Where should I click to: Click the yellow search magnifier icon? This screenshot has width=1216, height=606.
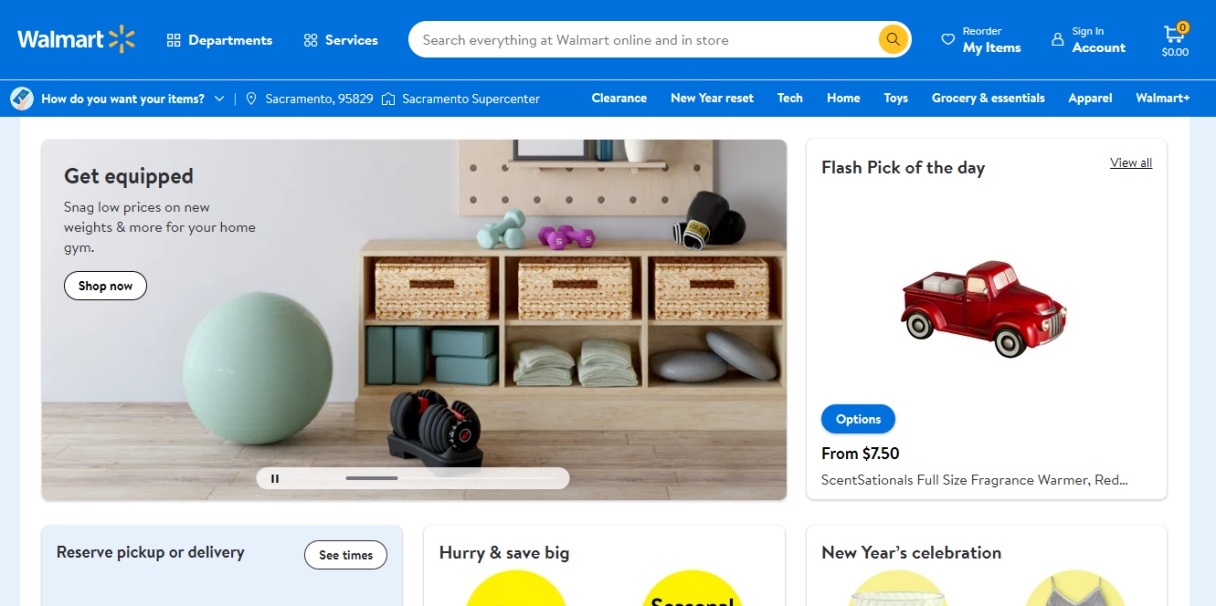click(892, 40)
